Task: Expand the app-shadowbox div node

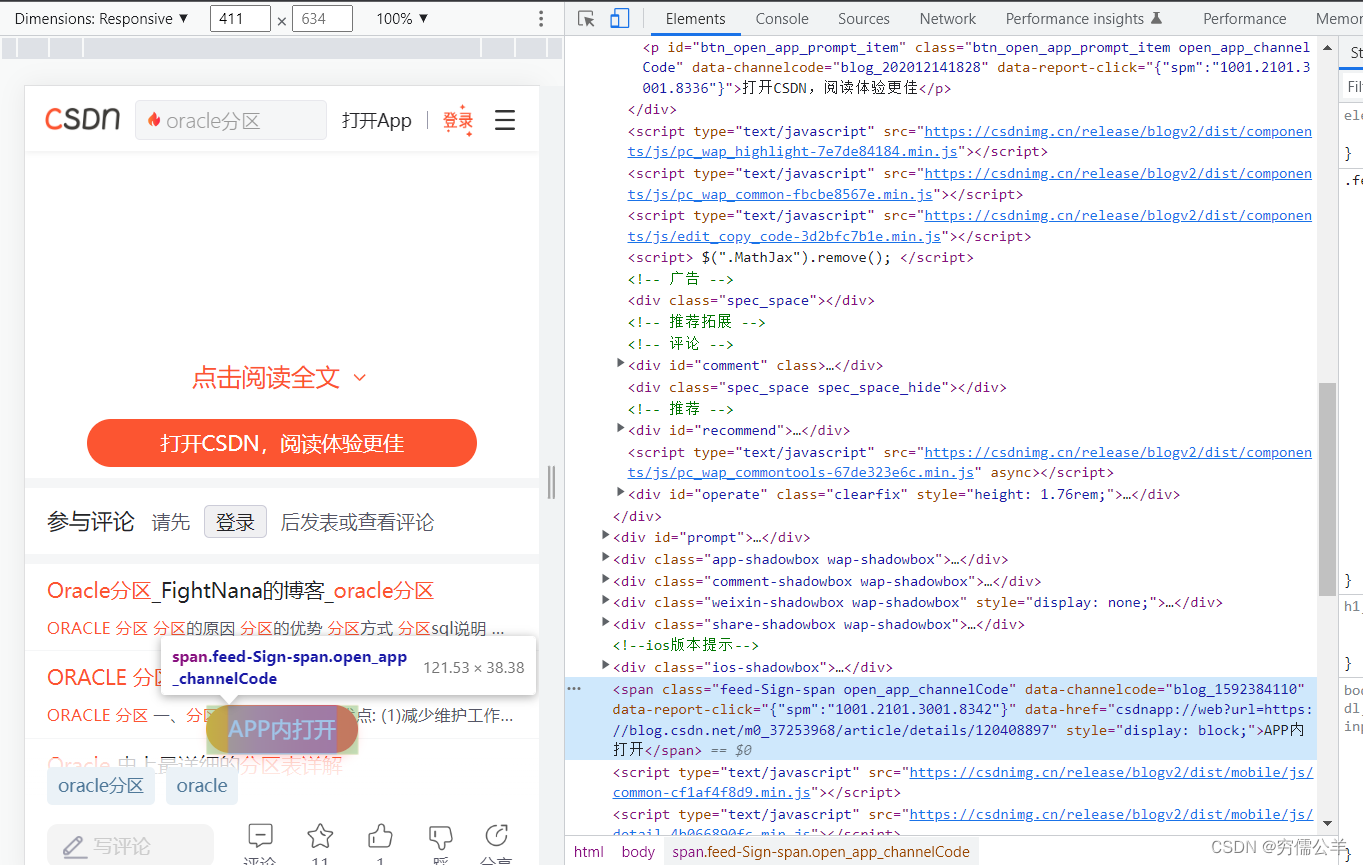Action: point(606,558)
